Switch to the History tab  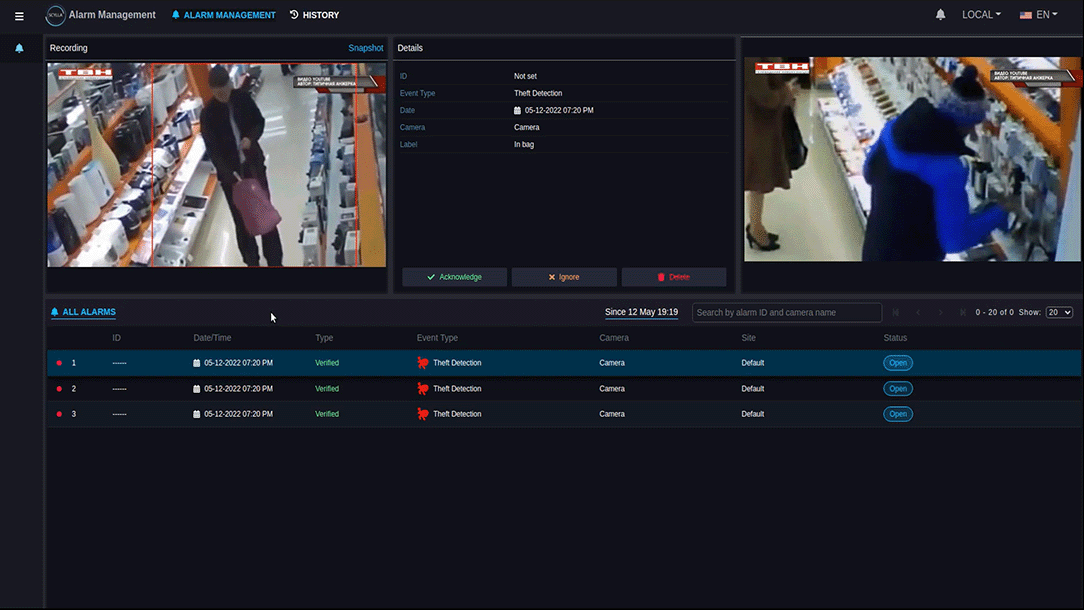pos(314,15)
